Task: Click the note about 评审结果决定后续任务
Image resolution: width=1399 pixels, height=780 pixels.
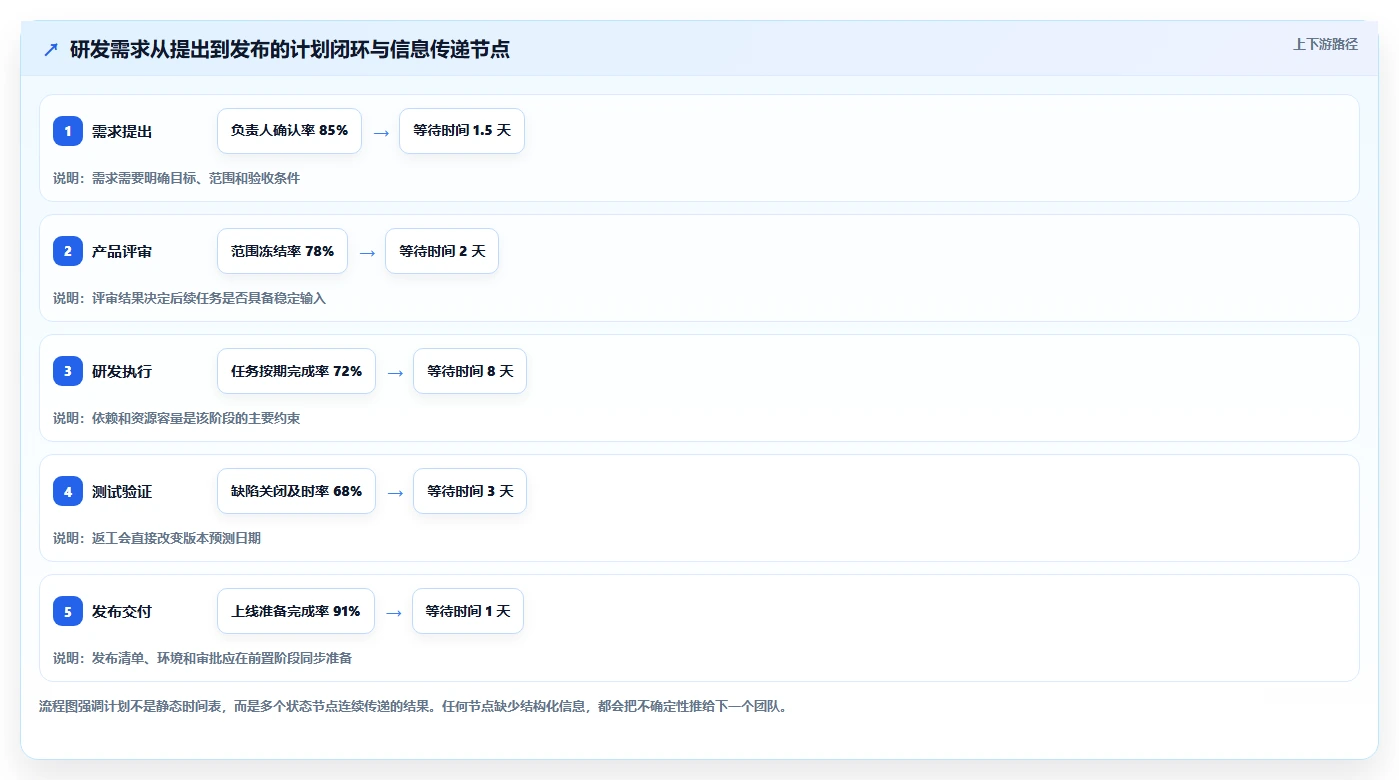Action: click(189, 298)
